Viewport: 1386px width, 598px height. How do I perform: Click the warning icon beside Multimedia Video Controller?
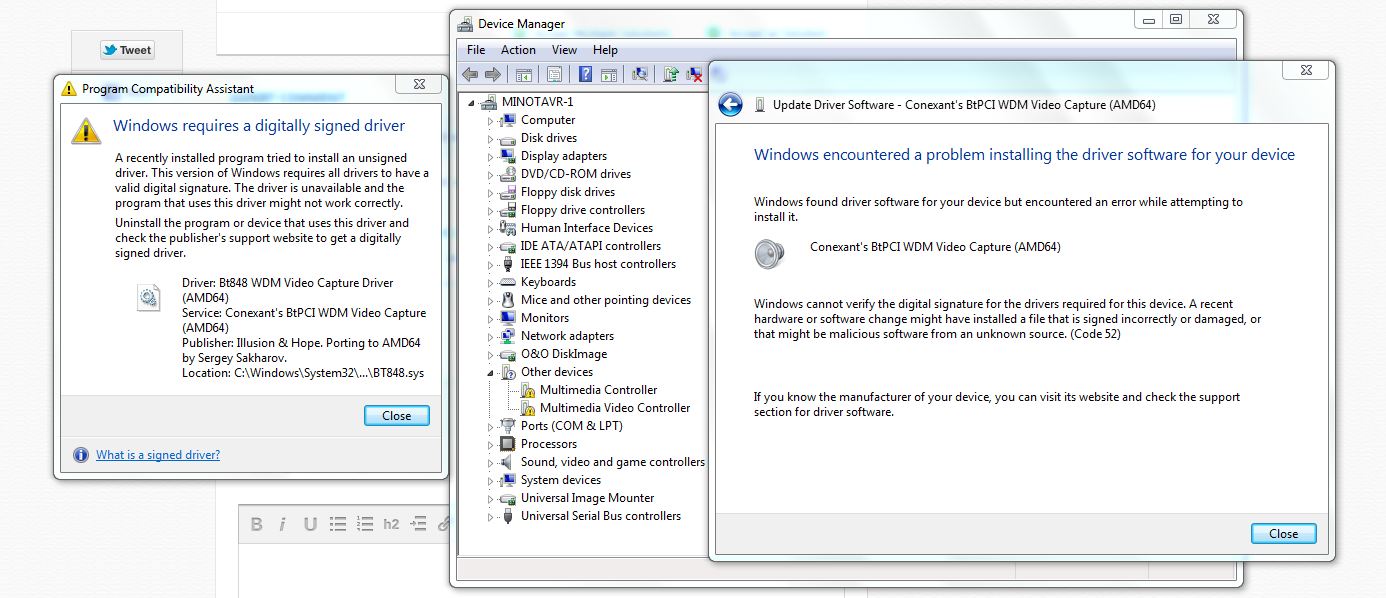[x=527, y=408]
